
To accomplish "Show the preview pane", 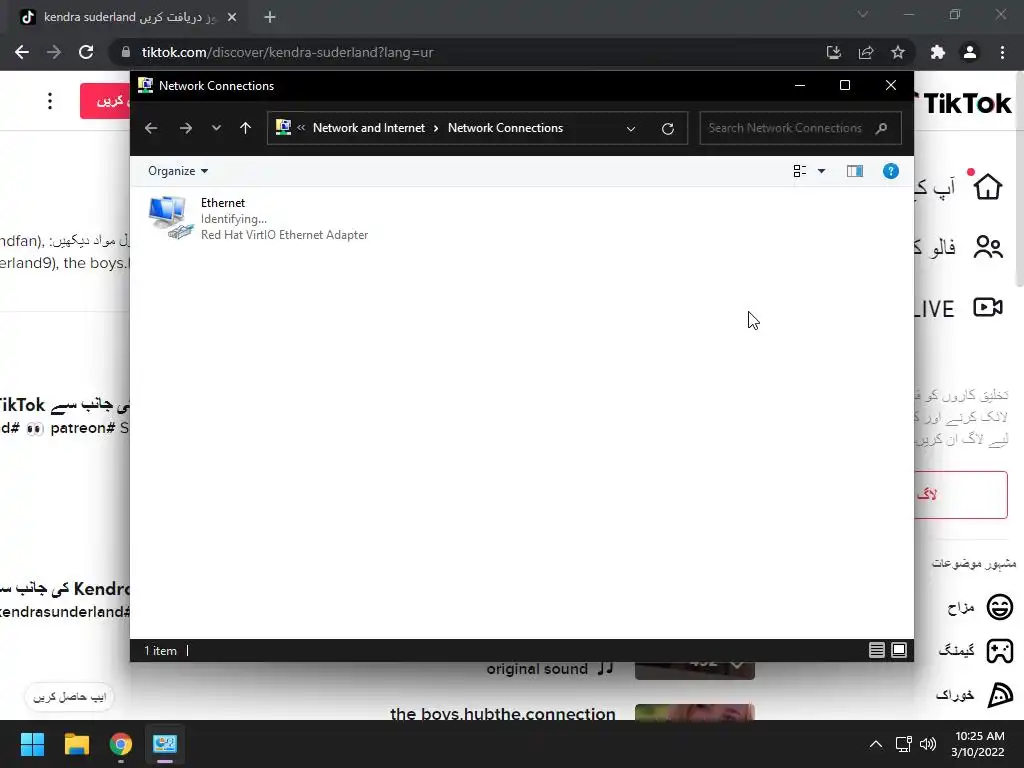I will (x=855, y=171).
